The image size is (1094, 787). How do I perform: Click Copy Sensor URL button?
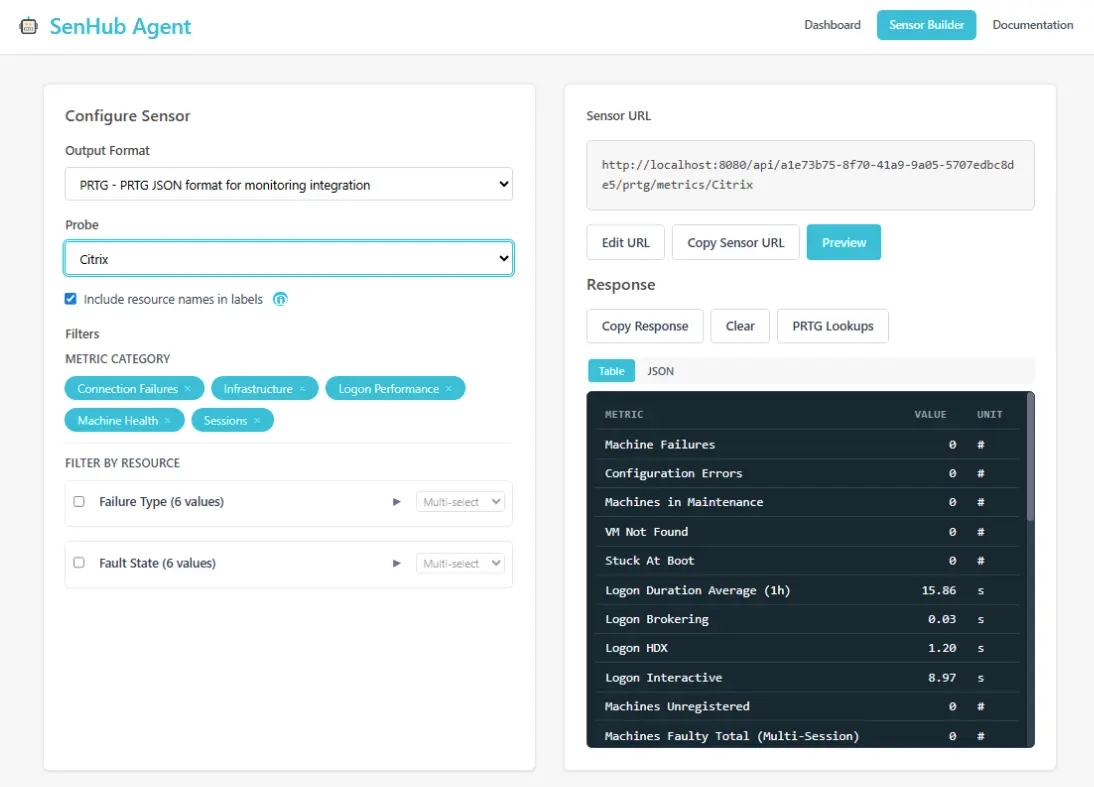point(735,242)
